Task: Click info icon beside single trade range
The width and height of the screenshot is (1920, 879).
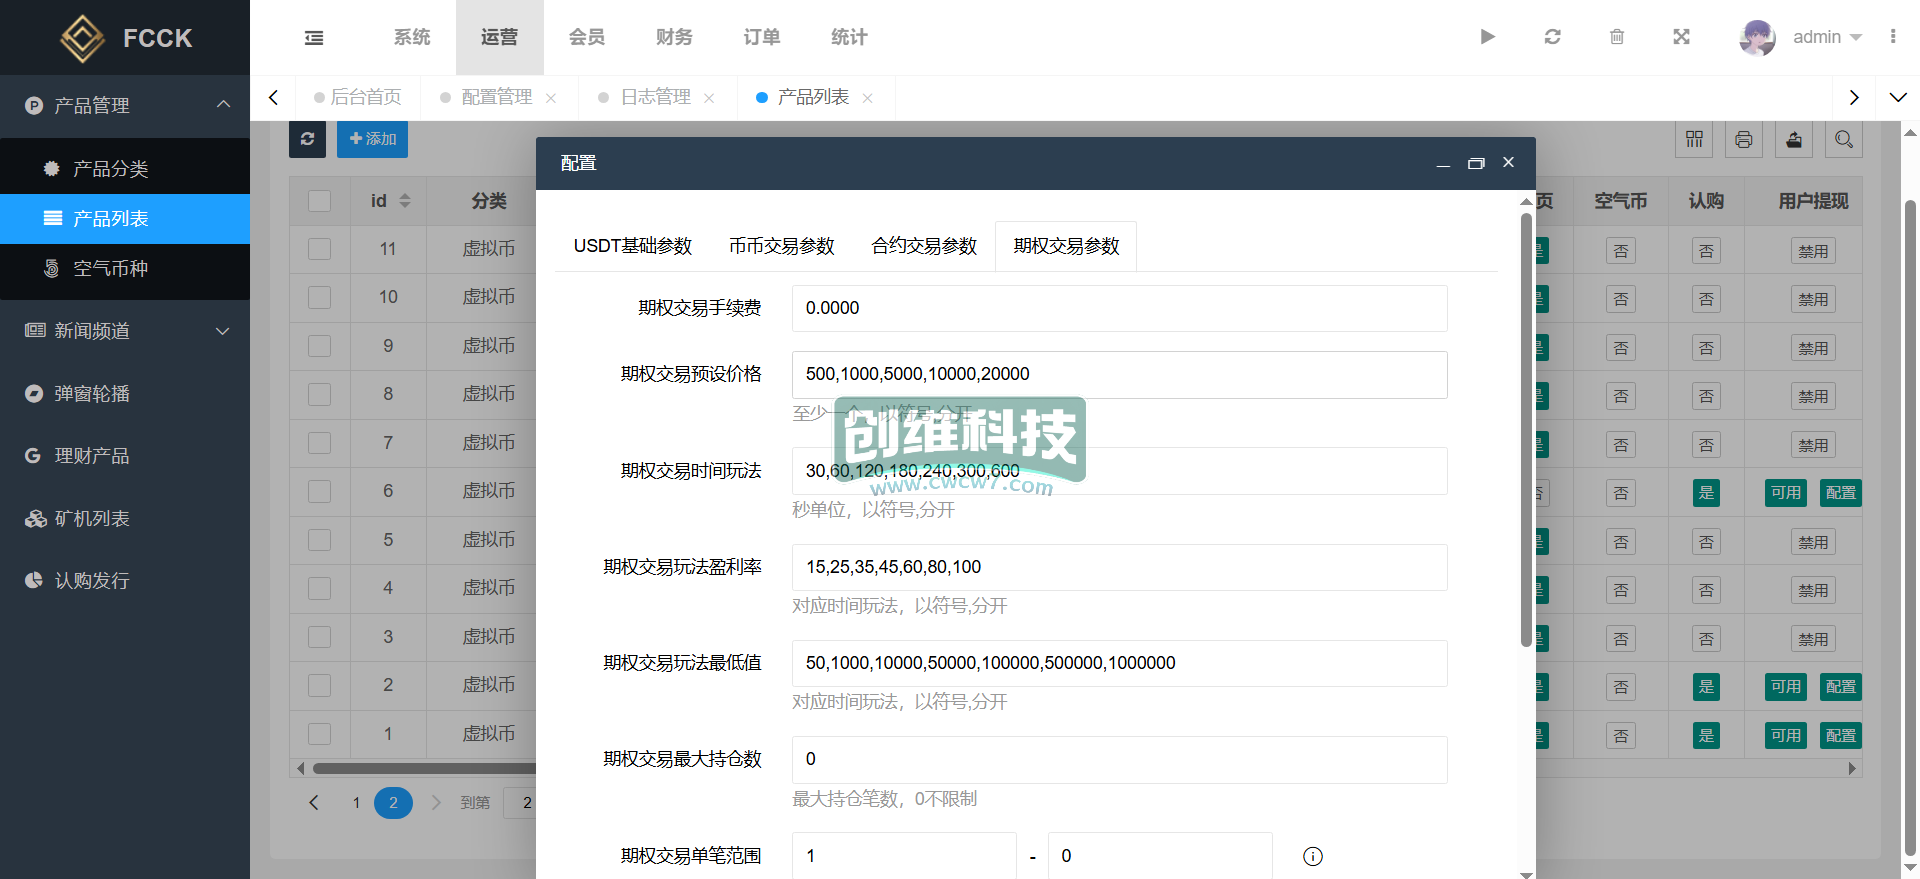Action: click(x=1313, y=856)
